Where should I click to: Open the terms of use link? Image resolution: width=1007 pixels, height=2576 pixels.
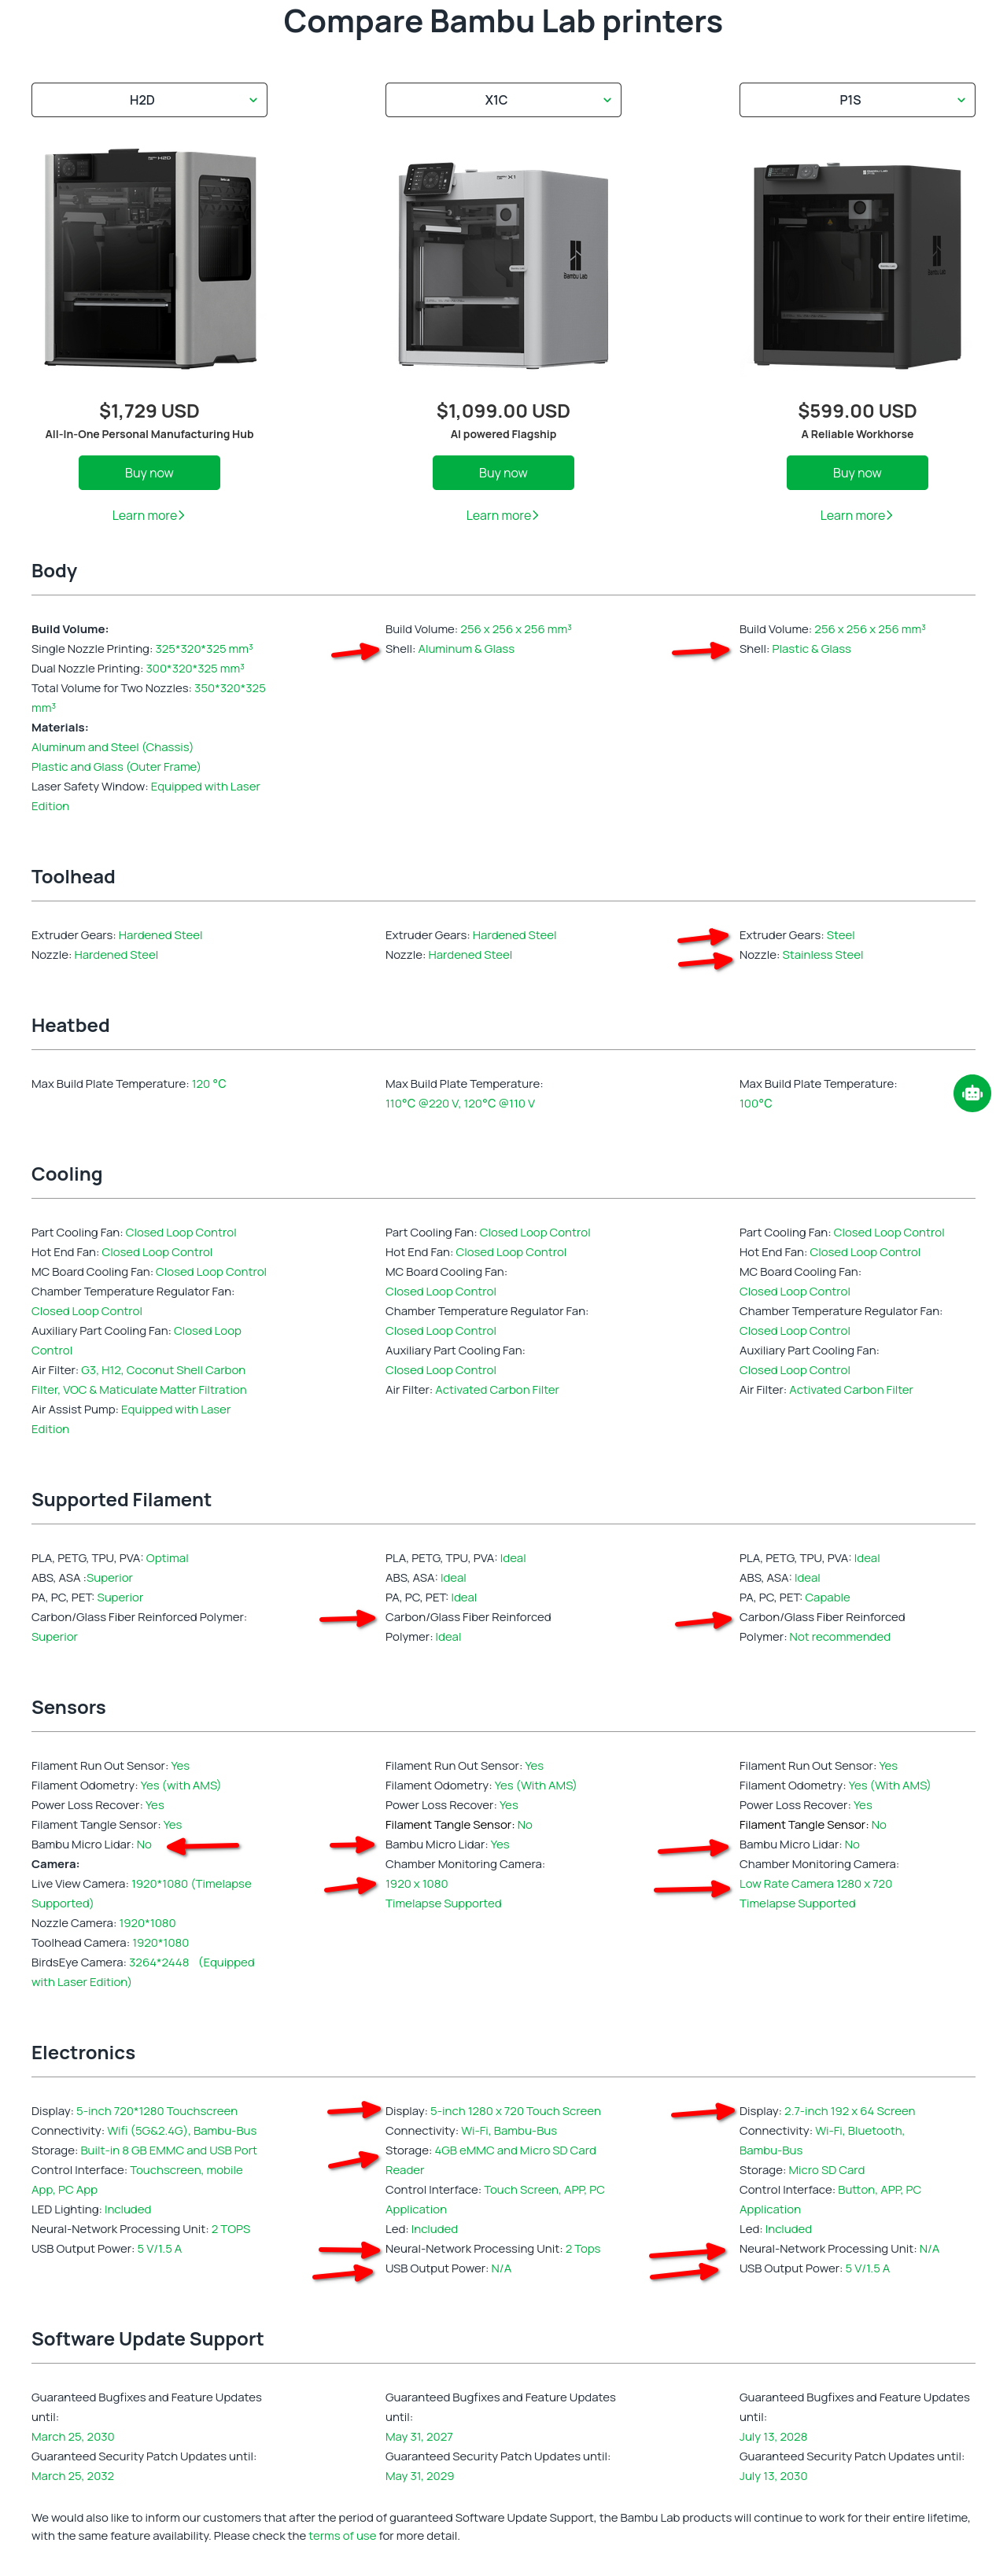[x=342, y=2536]
